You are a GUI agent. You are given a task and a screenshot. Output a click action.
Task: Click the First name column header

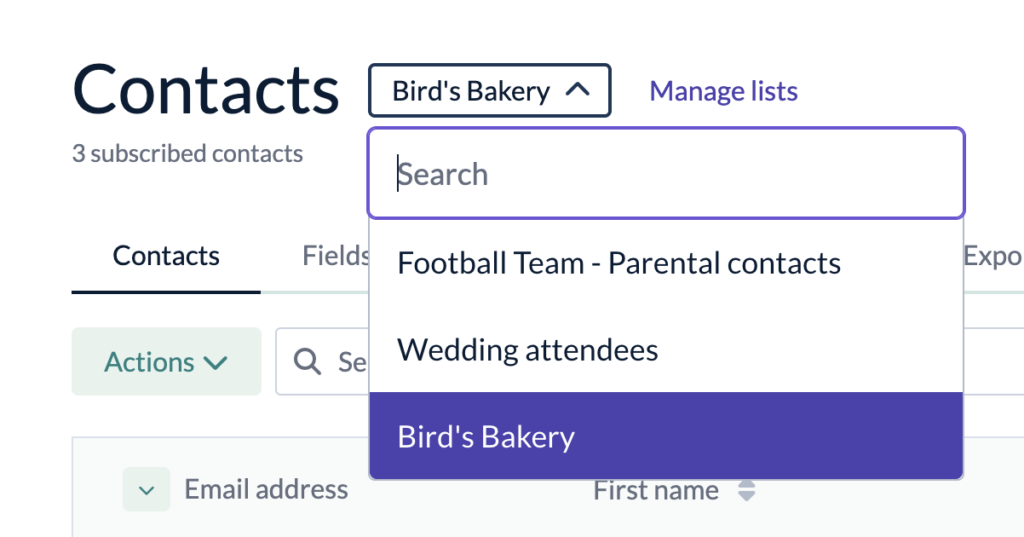tap(655, 491)
